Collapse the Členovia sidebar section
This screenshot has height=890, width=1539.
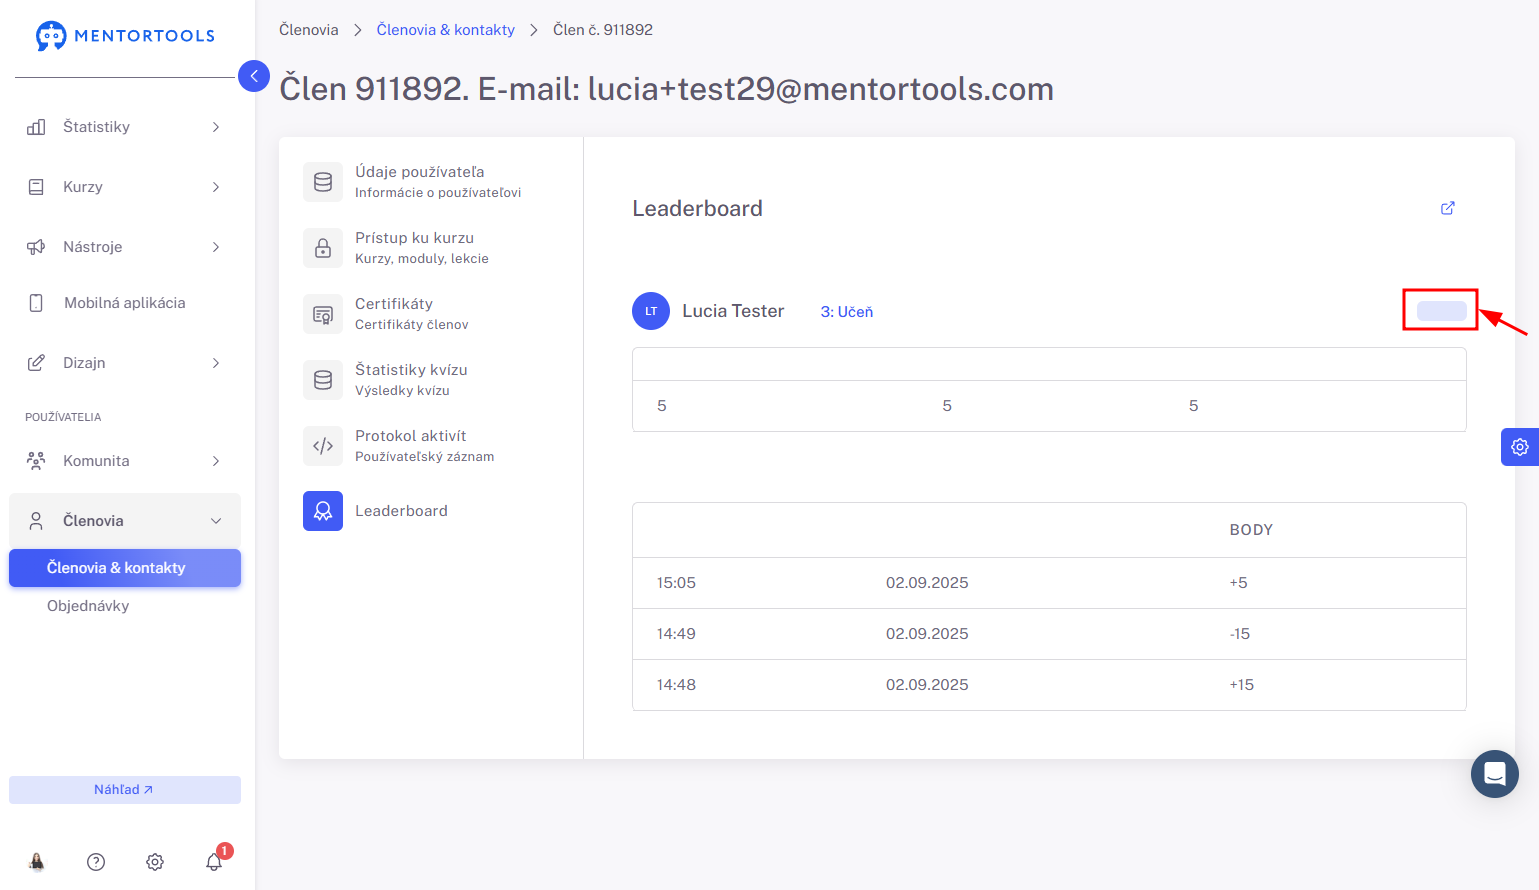[124, 521]
